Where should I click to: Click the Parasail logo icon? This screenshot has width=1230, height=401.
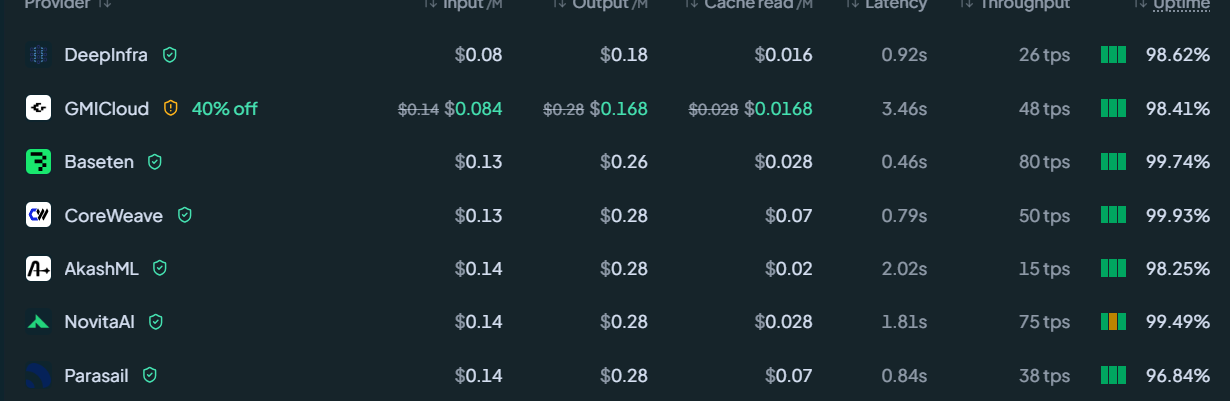[38, 375]
